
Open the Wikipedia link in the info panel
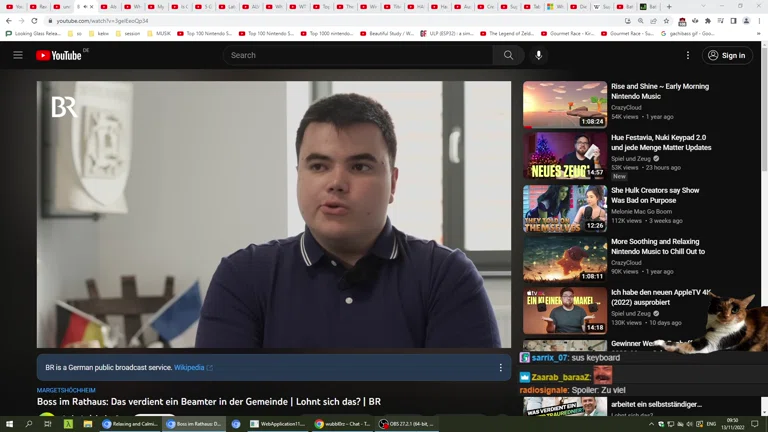click(189, 368)
